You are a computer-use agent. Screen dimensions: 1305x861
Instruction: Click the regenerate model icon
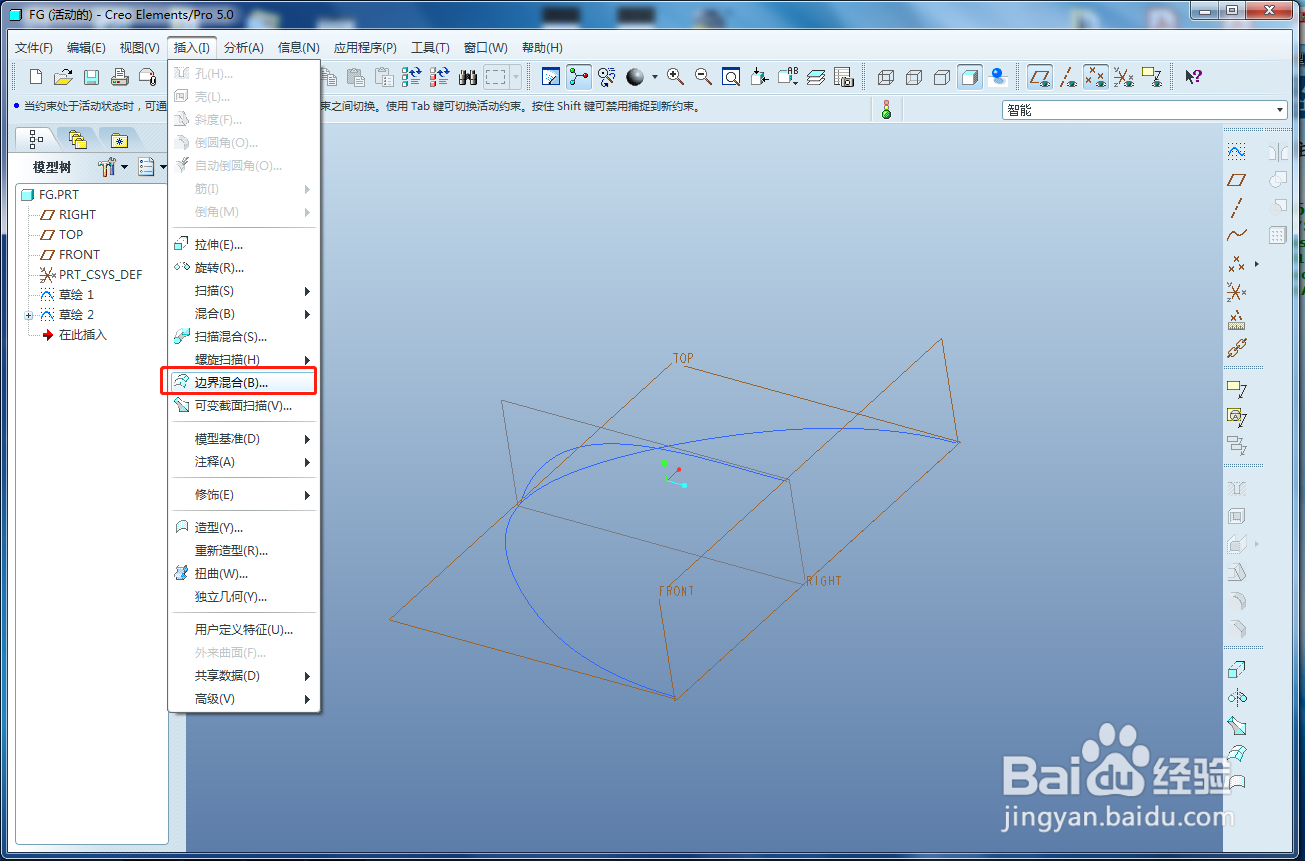[411, 77]
